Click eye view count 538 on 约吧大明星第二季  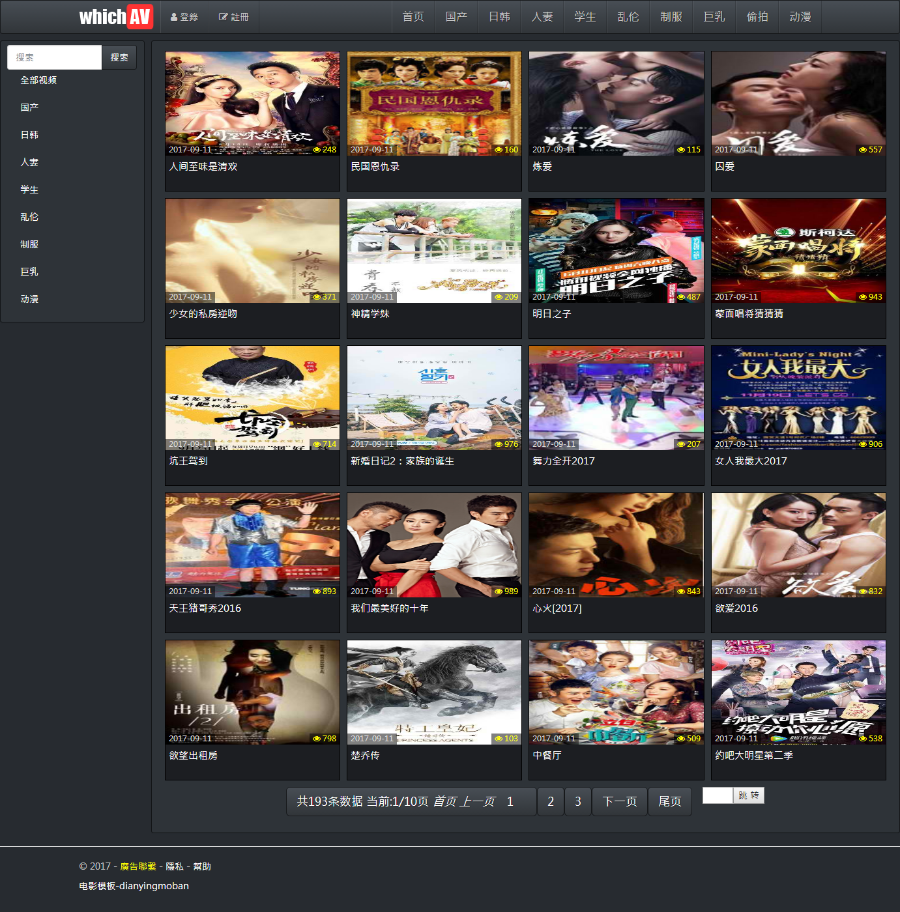coord(870,738)
